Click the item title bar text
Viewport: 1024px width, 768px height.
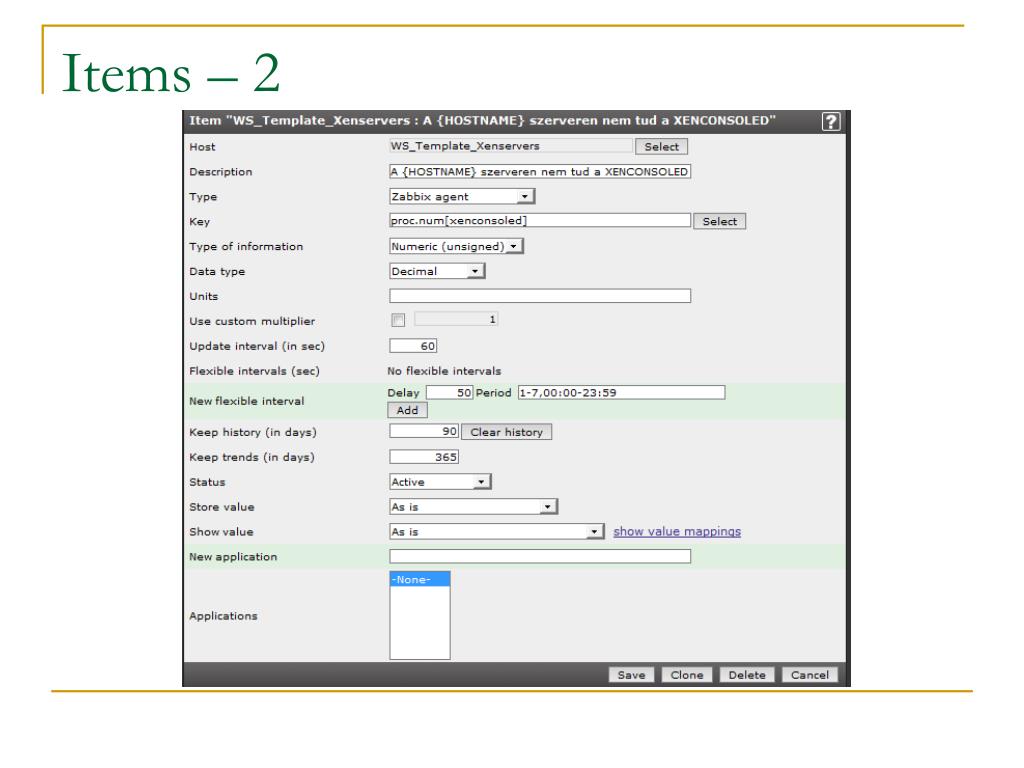(x=483, y=121)
